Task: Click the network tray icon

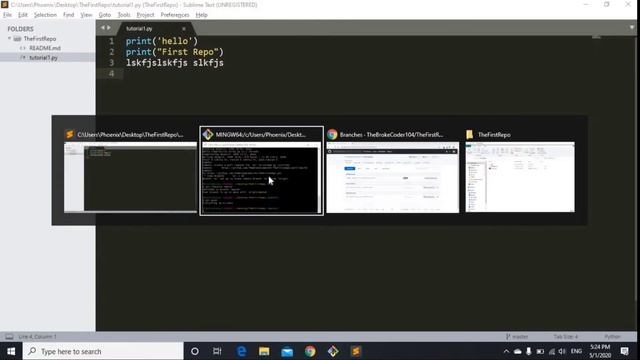Action: click(x=552, y=351)
